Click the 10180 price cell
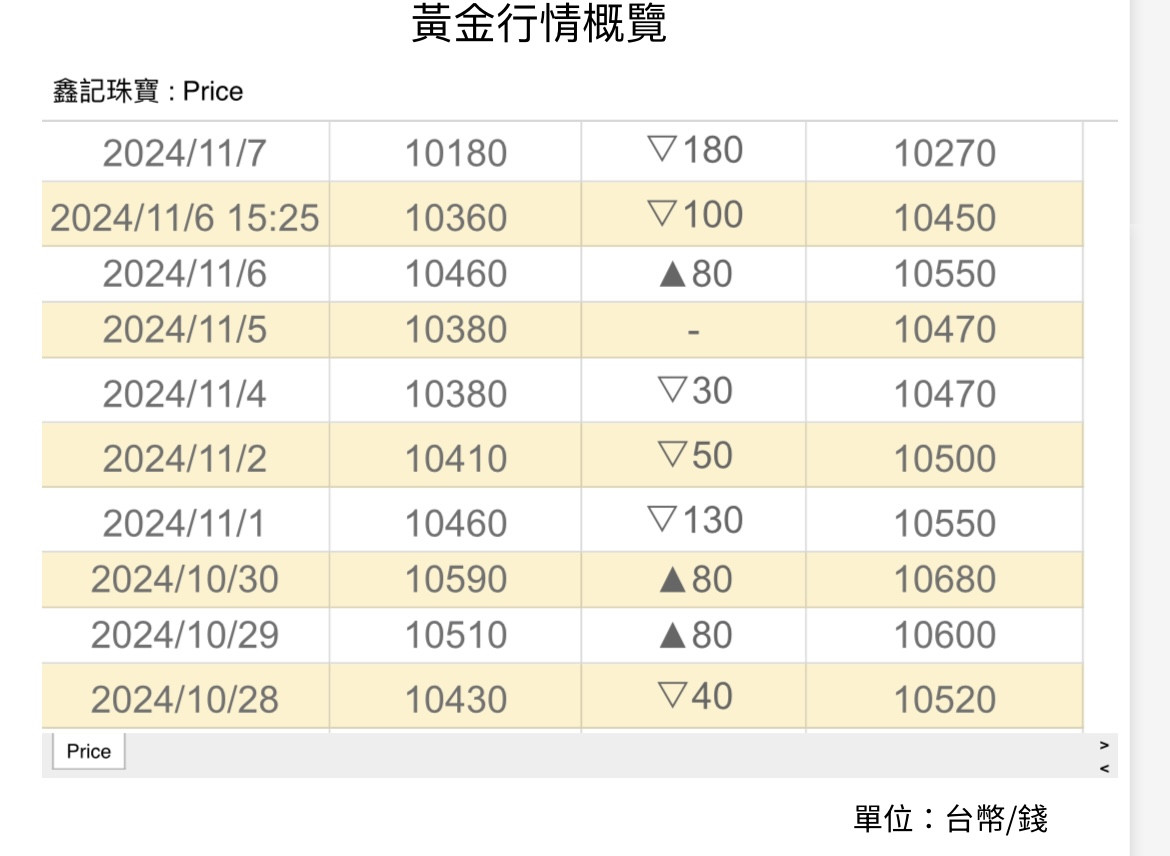The height and width of the screenshot is (856, 1170). pyautogui.click(x=456, y=153)
